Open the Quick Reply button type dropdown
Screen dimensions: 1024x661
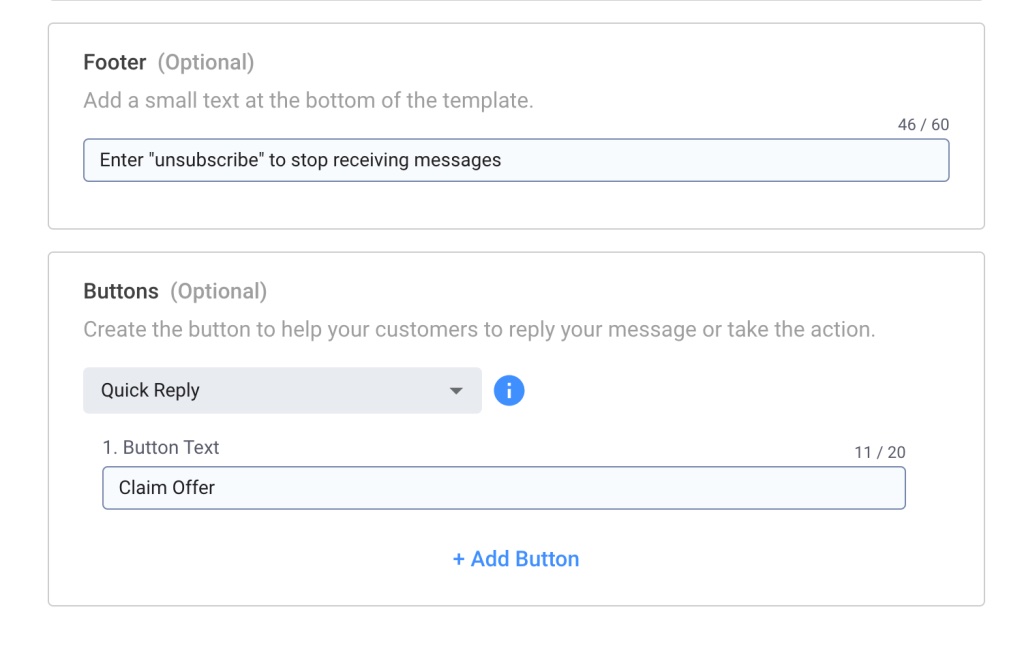coord(282,390)
